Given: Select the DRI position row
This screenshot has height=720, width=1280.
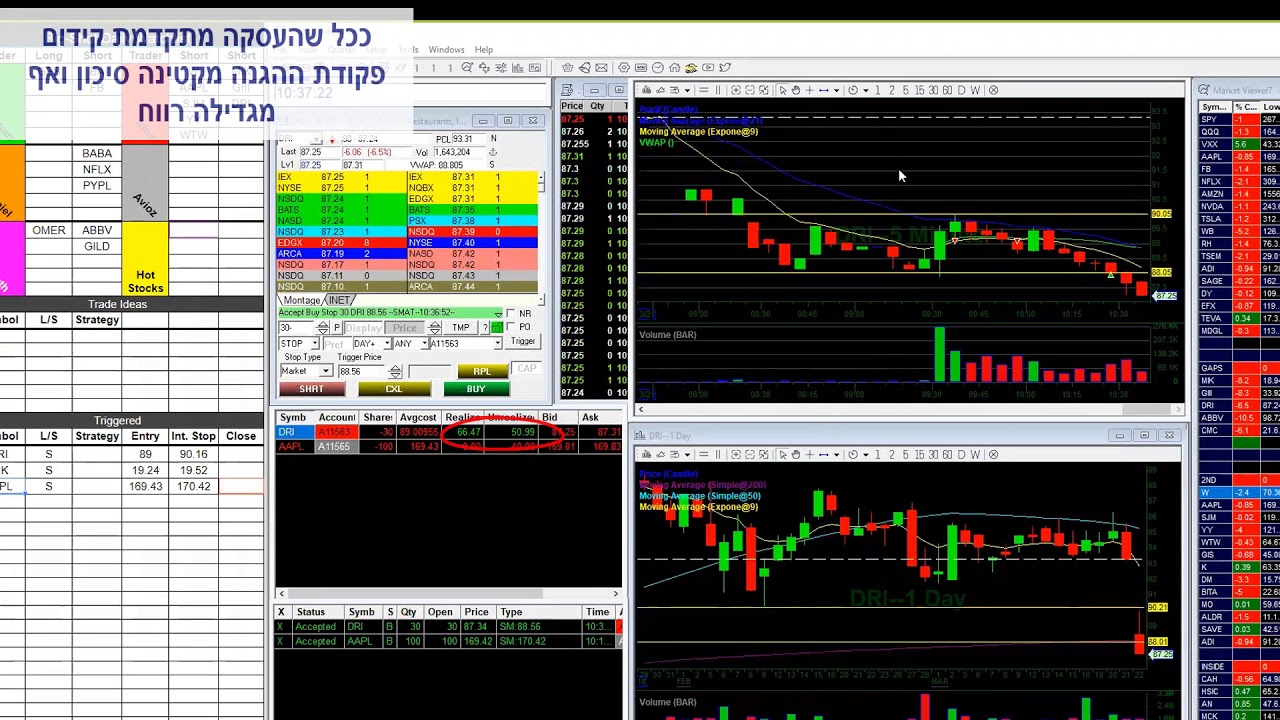Looking at the screenshot, I should (448, 432).
